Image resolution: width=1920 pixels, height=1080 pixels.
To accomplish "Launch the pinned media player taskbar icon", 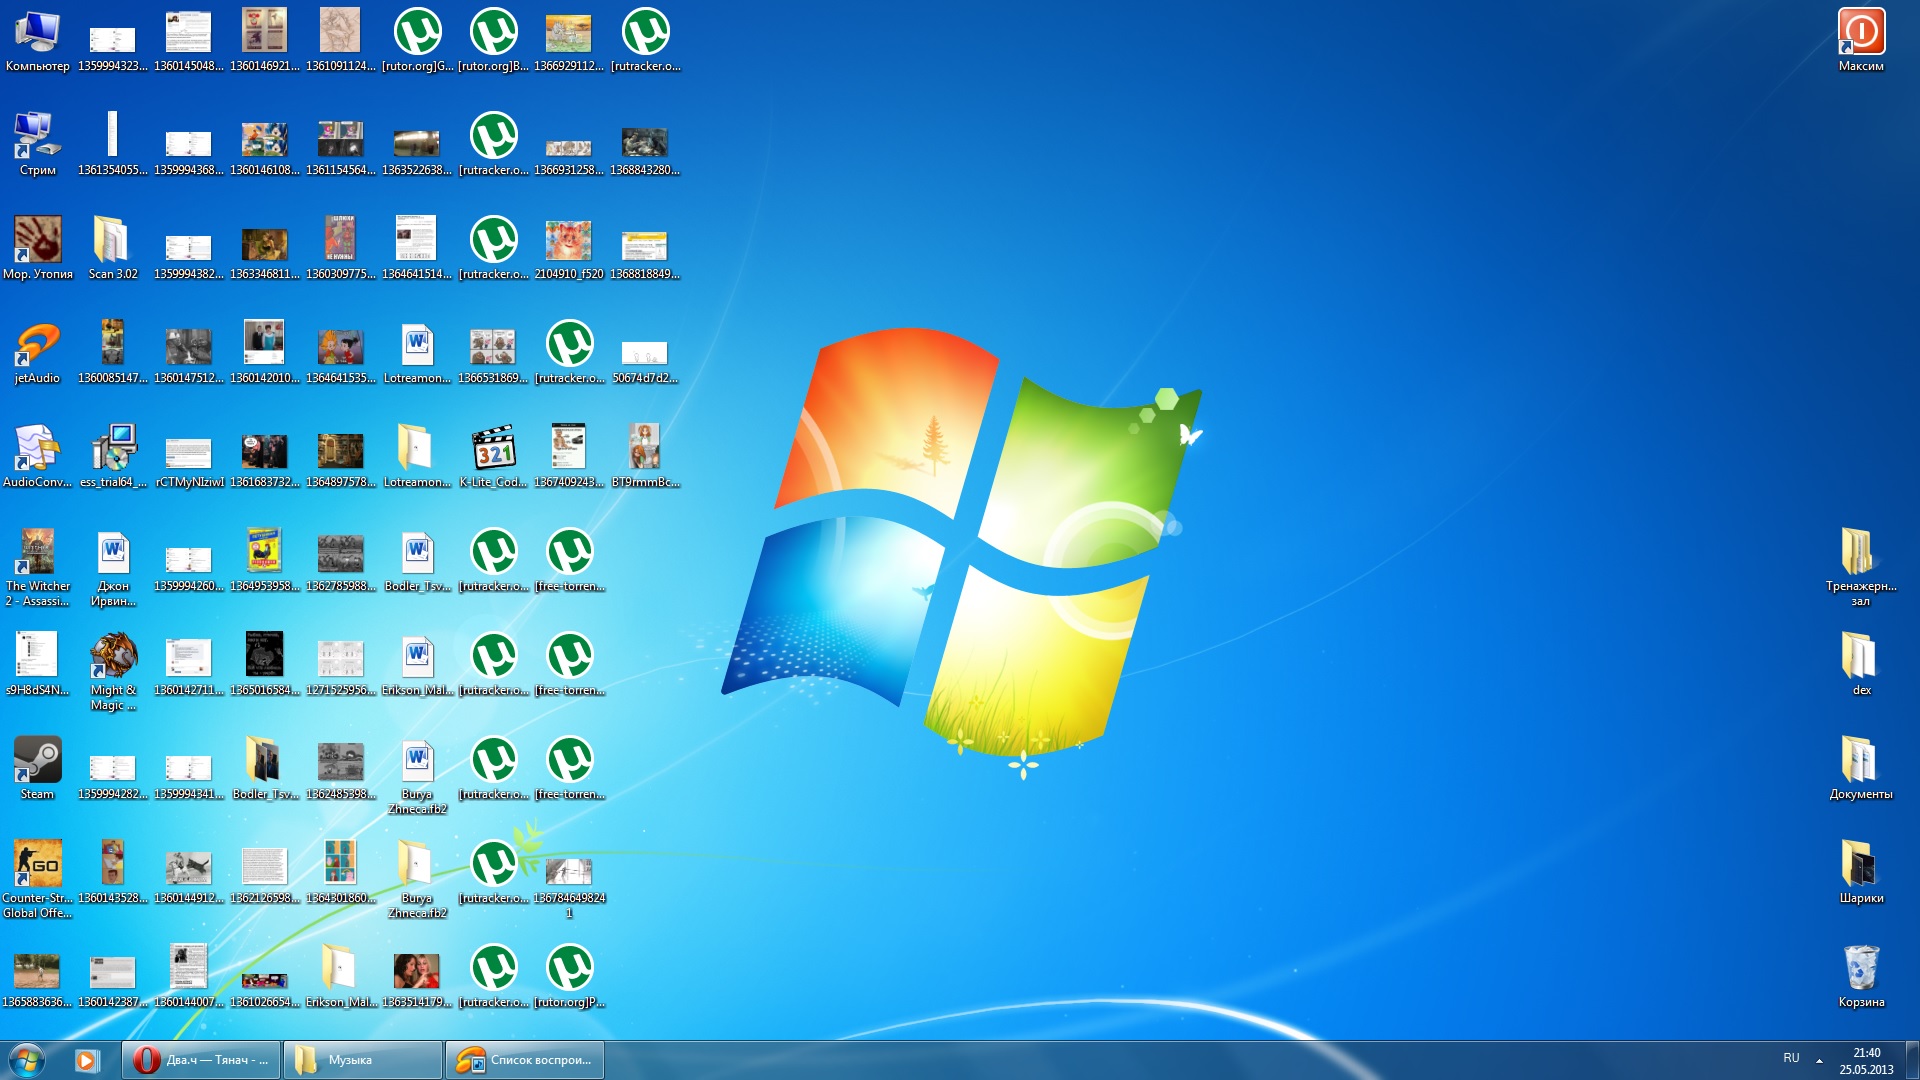I will pos(87,1060).
